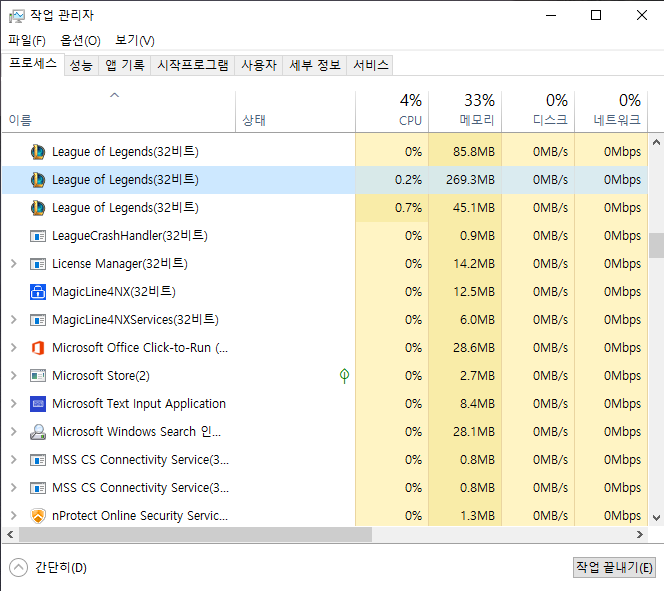Click the nProtect Online Security shield icon

click(38, 515)
